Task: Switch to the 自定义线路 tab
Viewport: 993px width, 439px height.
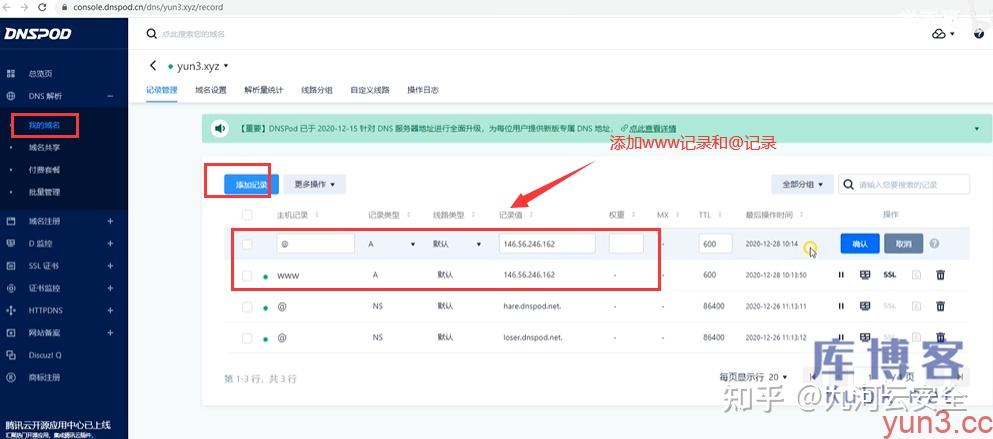Action: [x=370, y=90]
